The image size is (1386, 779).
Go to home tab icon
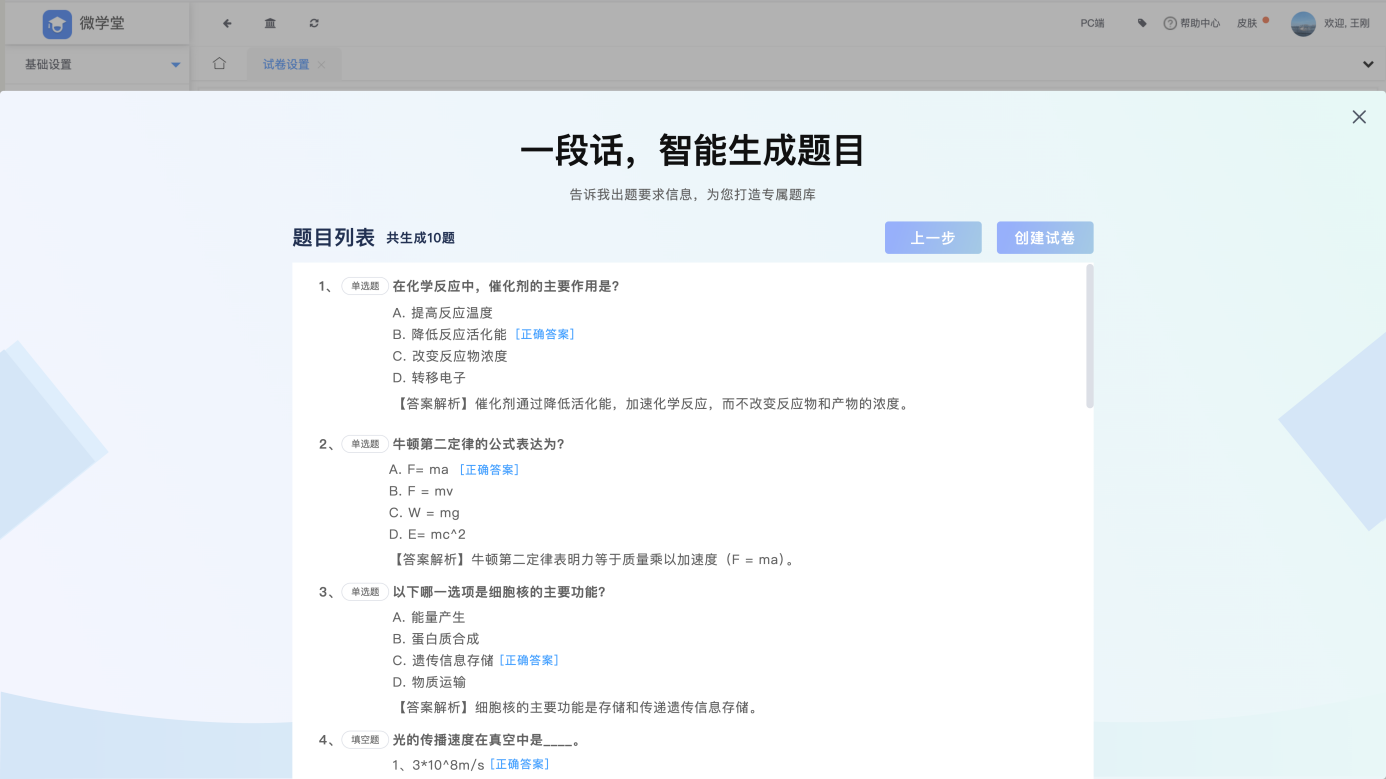pyautogui.click(x=219, y=64)
